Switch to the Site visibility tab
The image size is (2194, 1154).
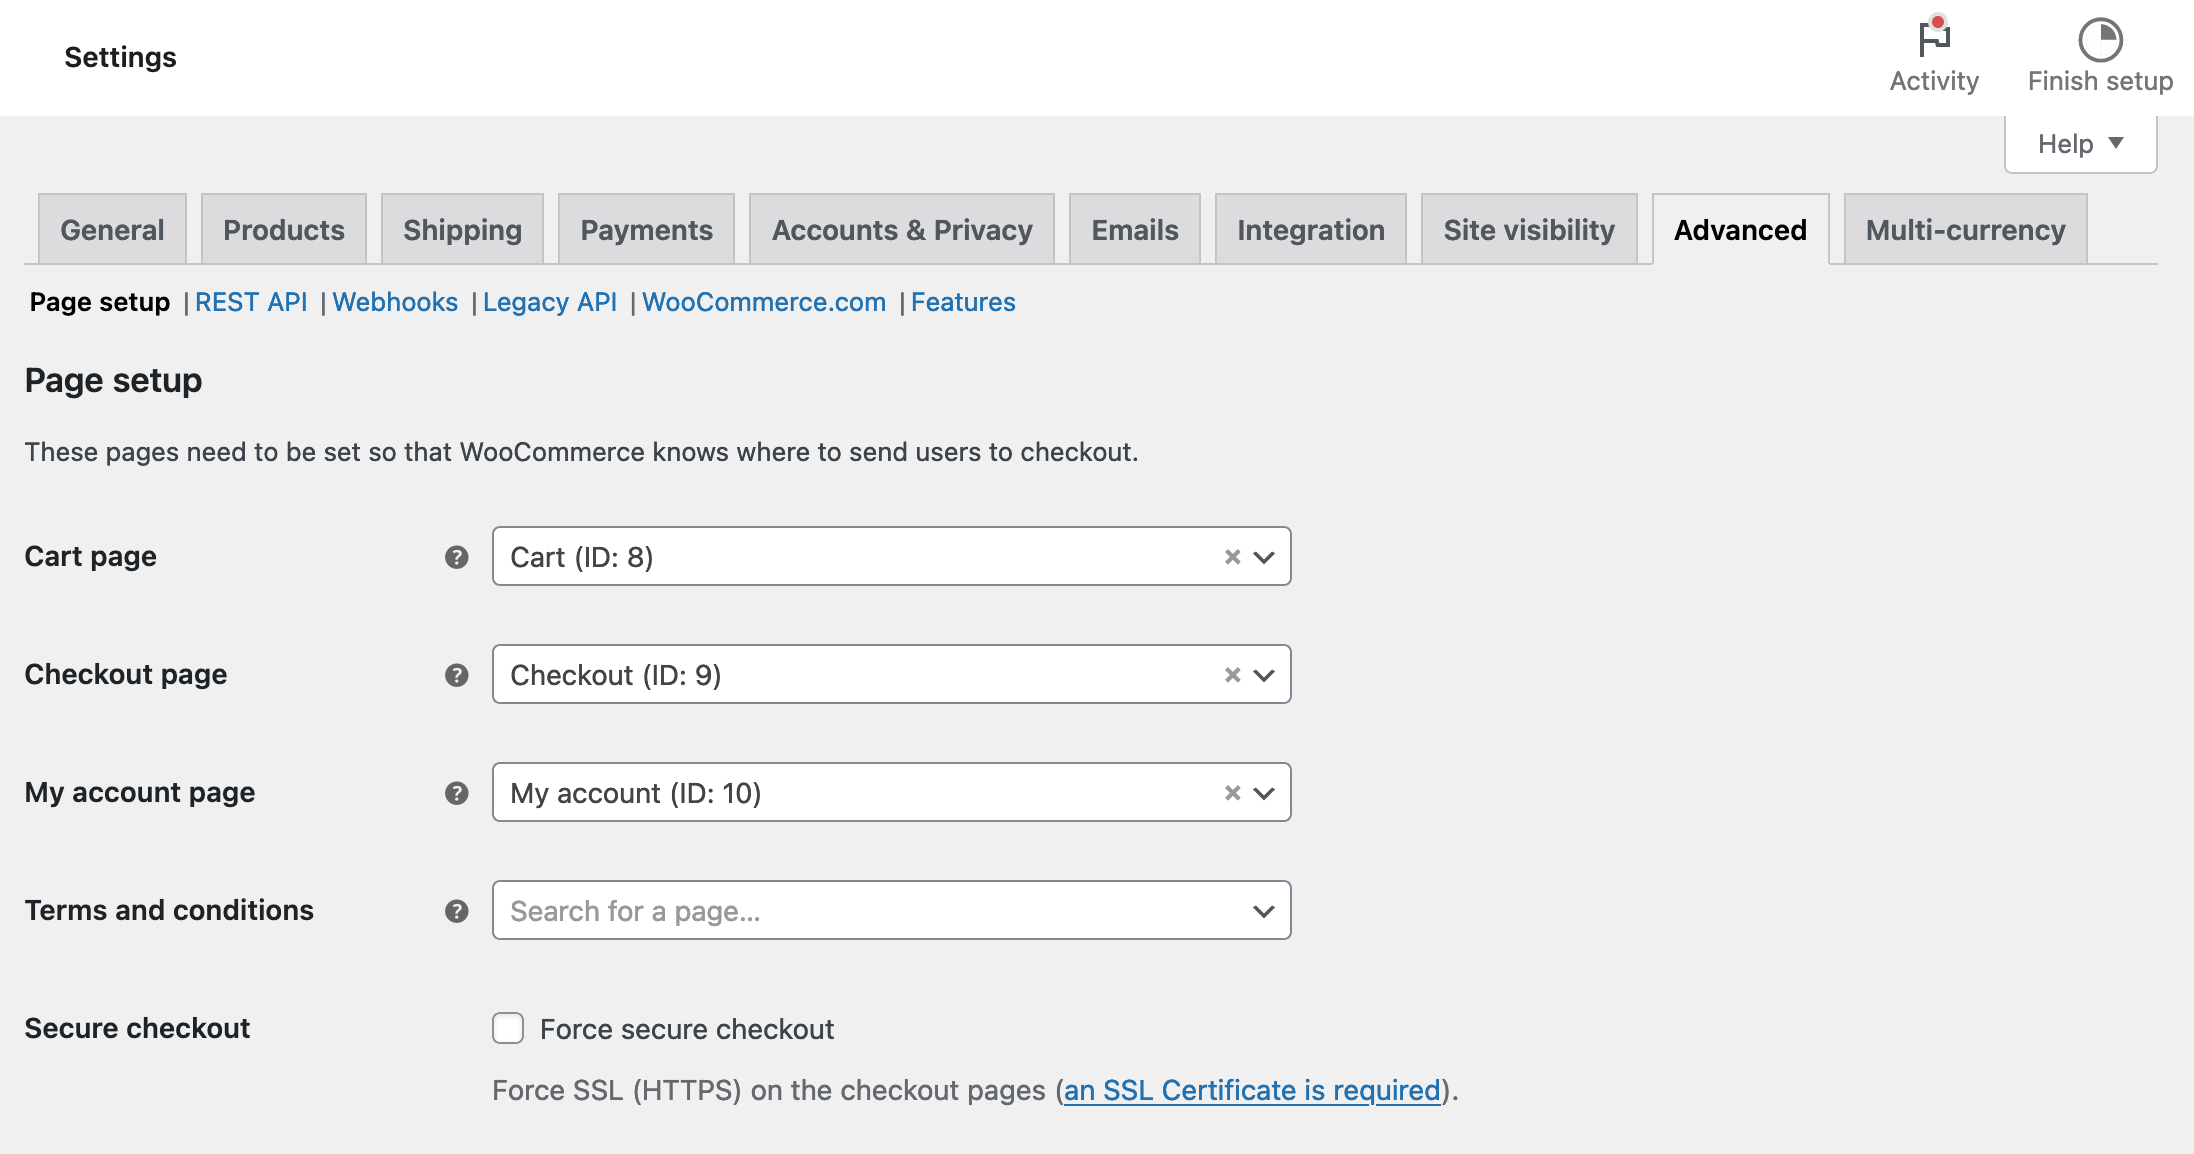coord(1528,229)
